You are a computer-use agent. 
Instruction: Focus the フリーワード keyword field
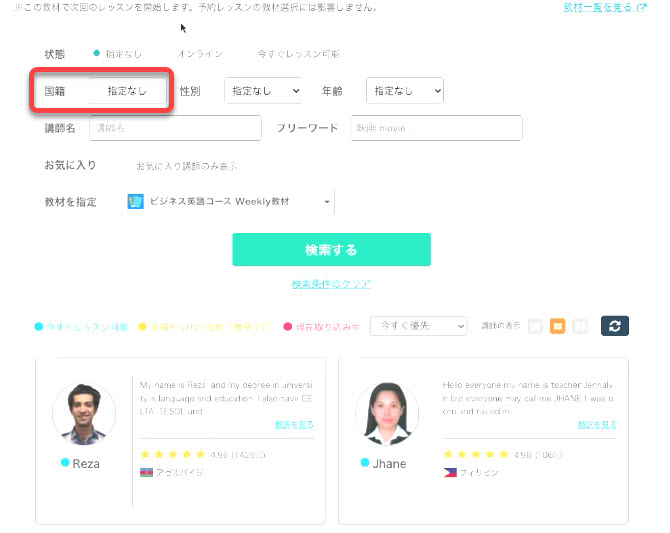436,128
